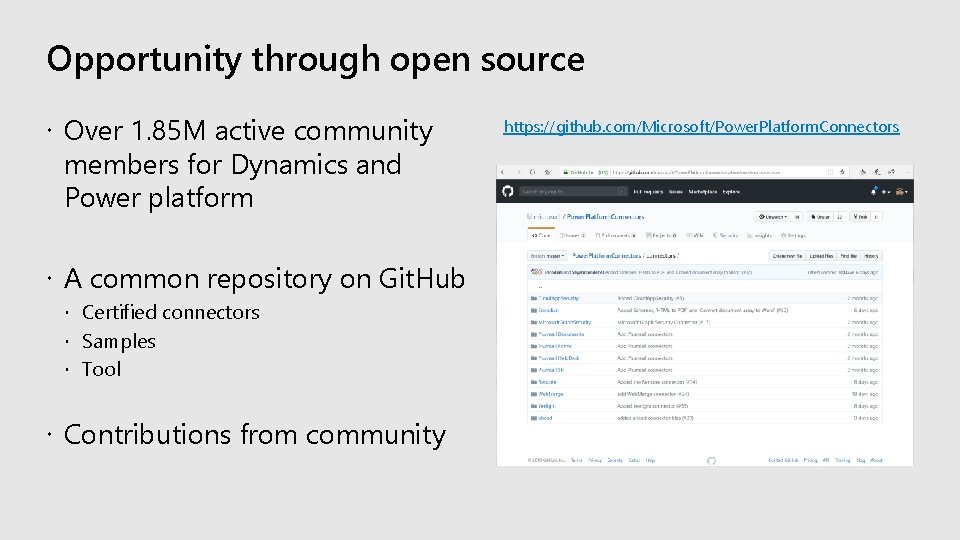Click the footer Blog link
960x540 pixels.
pyautogui.click(x=861, y=460)
